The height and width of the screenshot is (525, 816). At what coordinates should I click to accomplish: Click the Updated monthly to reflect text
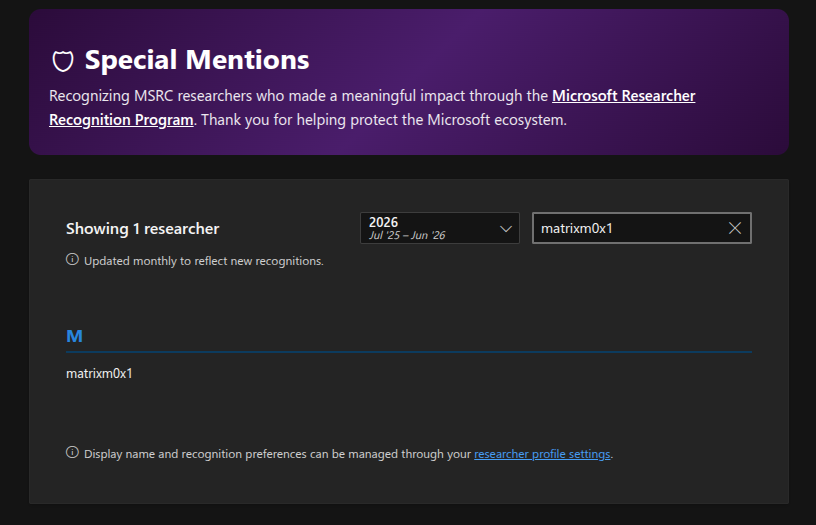point(204,261)
